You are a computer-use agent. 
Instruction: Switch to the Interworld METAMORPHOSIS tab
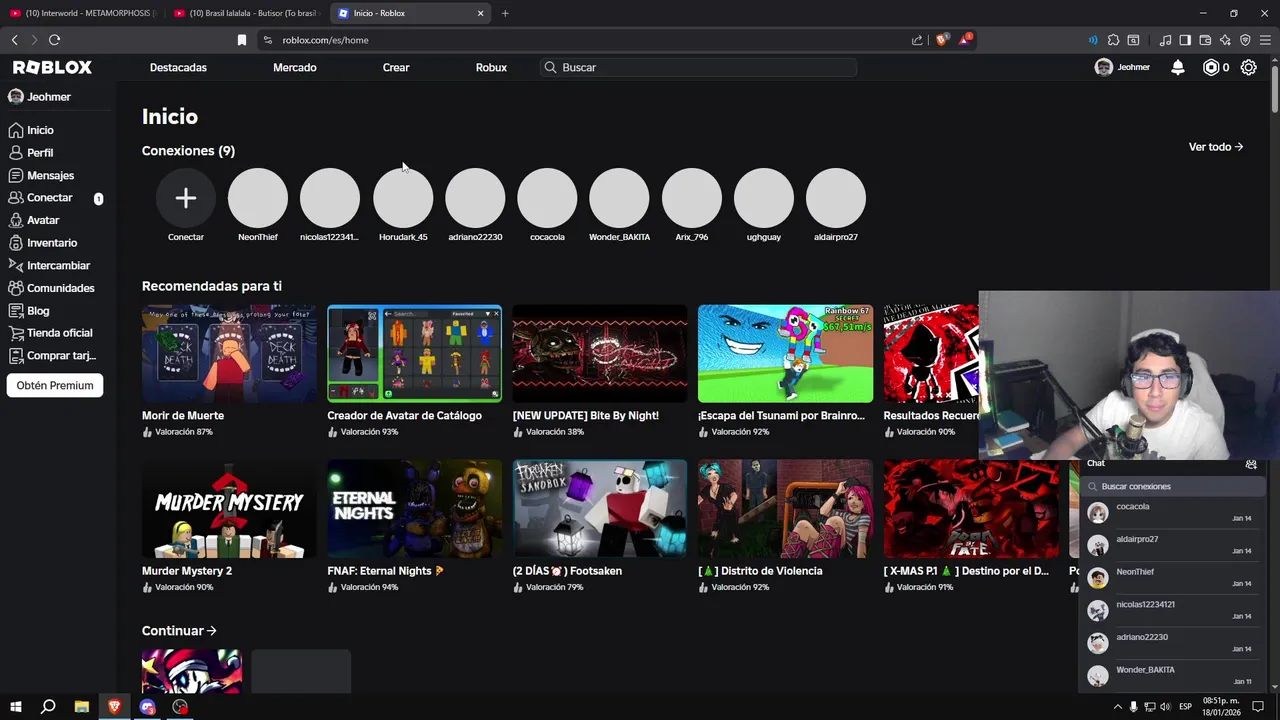coord(83,13)
